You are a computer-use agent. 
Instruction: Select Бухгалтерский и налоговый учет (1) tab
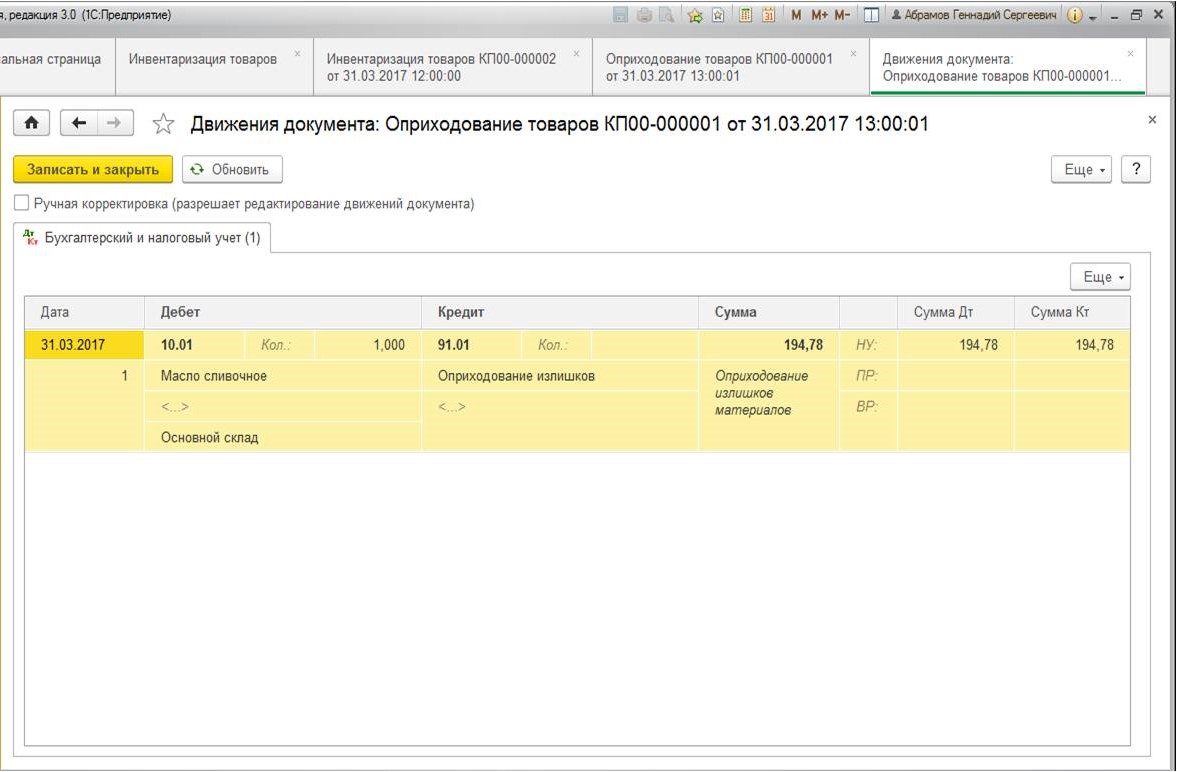143,237
